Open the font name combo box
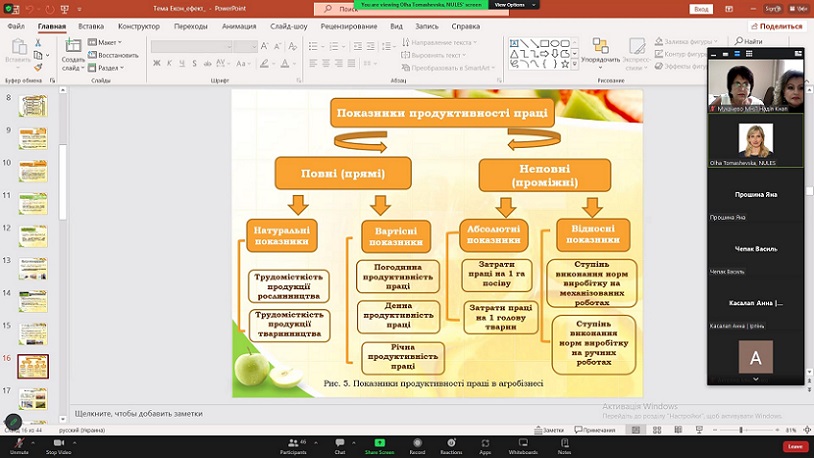 [192, 46]
